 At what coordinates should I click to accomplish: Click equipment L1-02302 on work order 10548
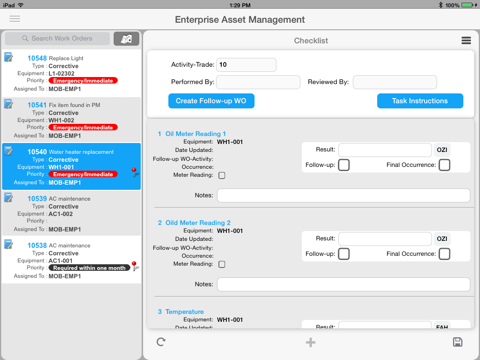(x=61, y=73)
